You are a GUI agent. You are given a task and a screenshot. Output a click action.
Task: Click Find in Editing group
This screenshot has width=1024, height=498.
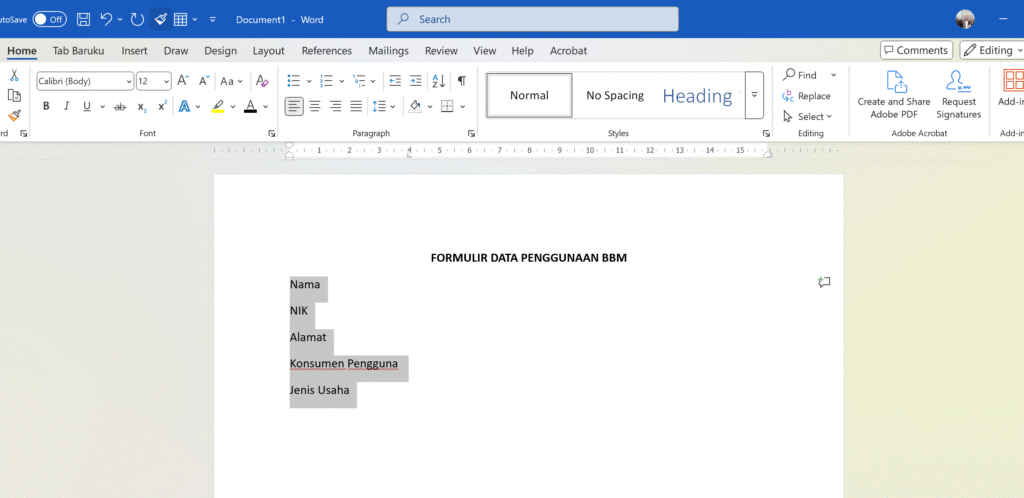click(x=801, y=75)
